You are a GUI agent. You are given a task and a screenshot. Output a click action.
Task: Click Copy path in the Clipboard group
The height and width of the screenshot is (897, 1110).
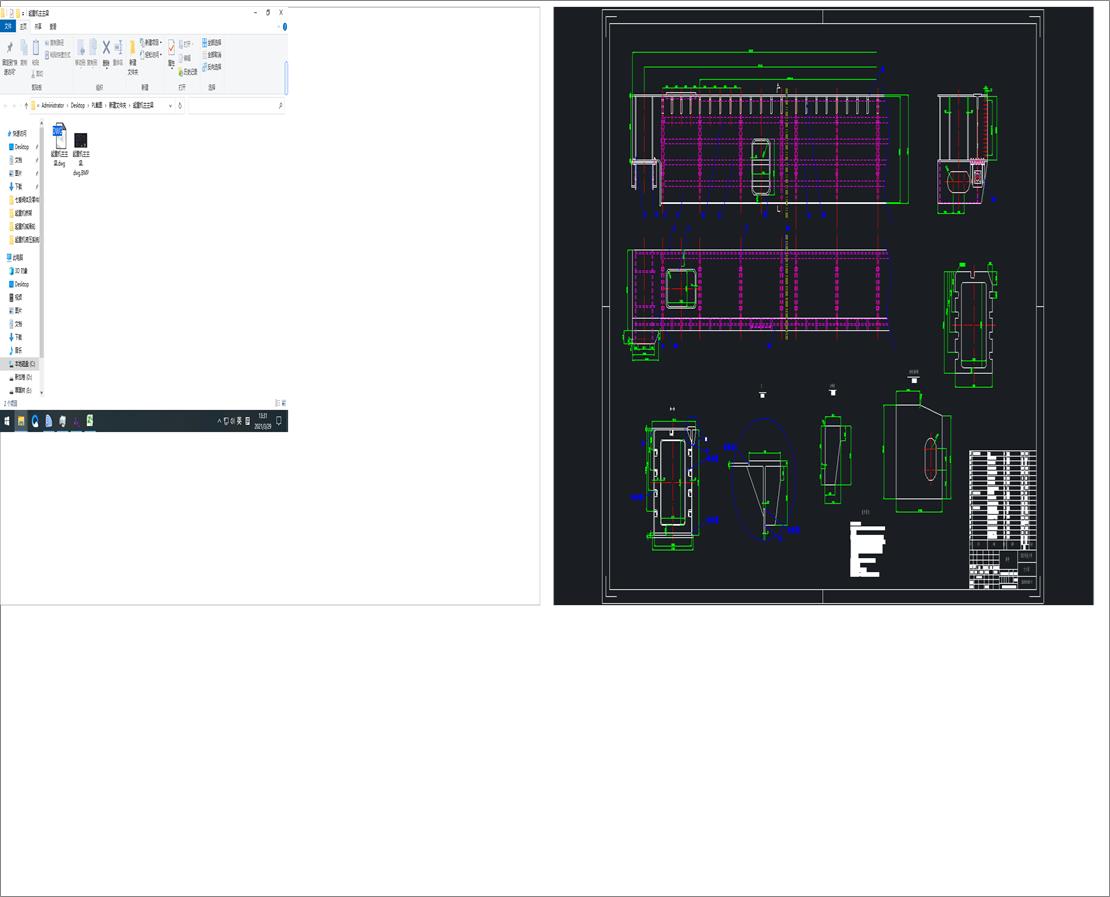pyautogui.click(x=55, y=43)
